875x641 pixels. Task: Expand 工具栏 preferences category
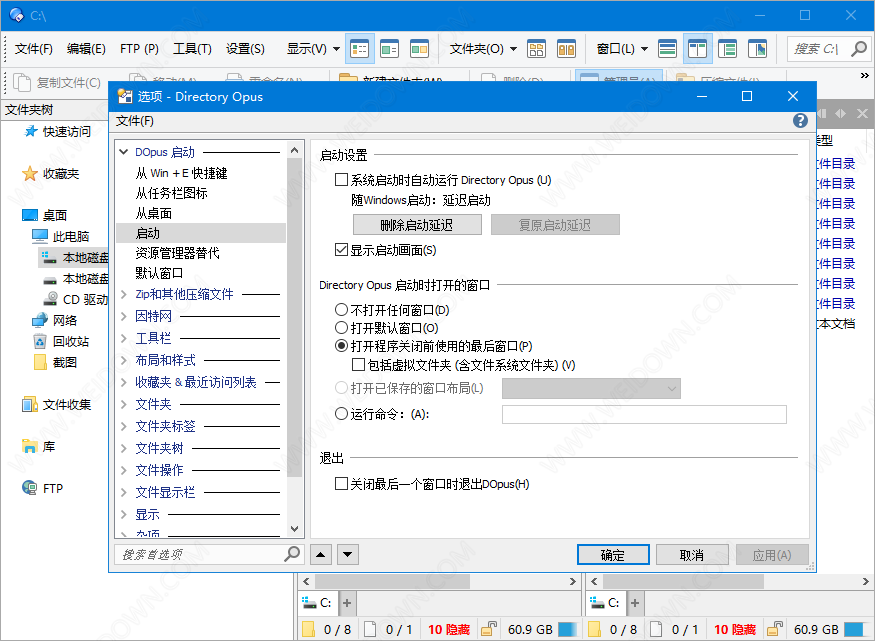coord(124,338)
